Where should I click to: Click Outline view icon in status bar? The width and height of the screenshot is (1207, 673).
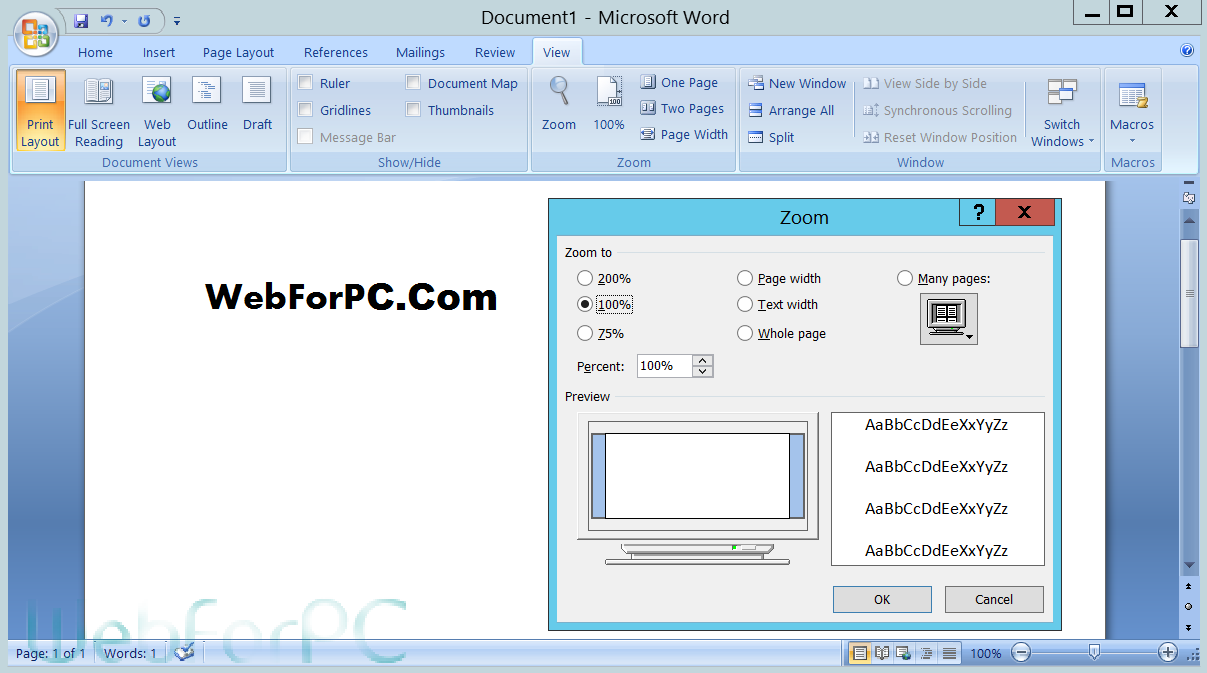click(926, 653)
